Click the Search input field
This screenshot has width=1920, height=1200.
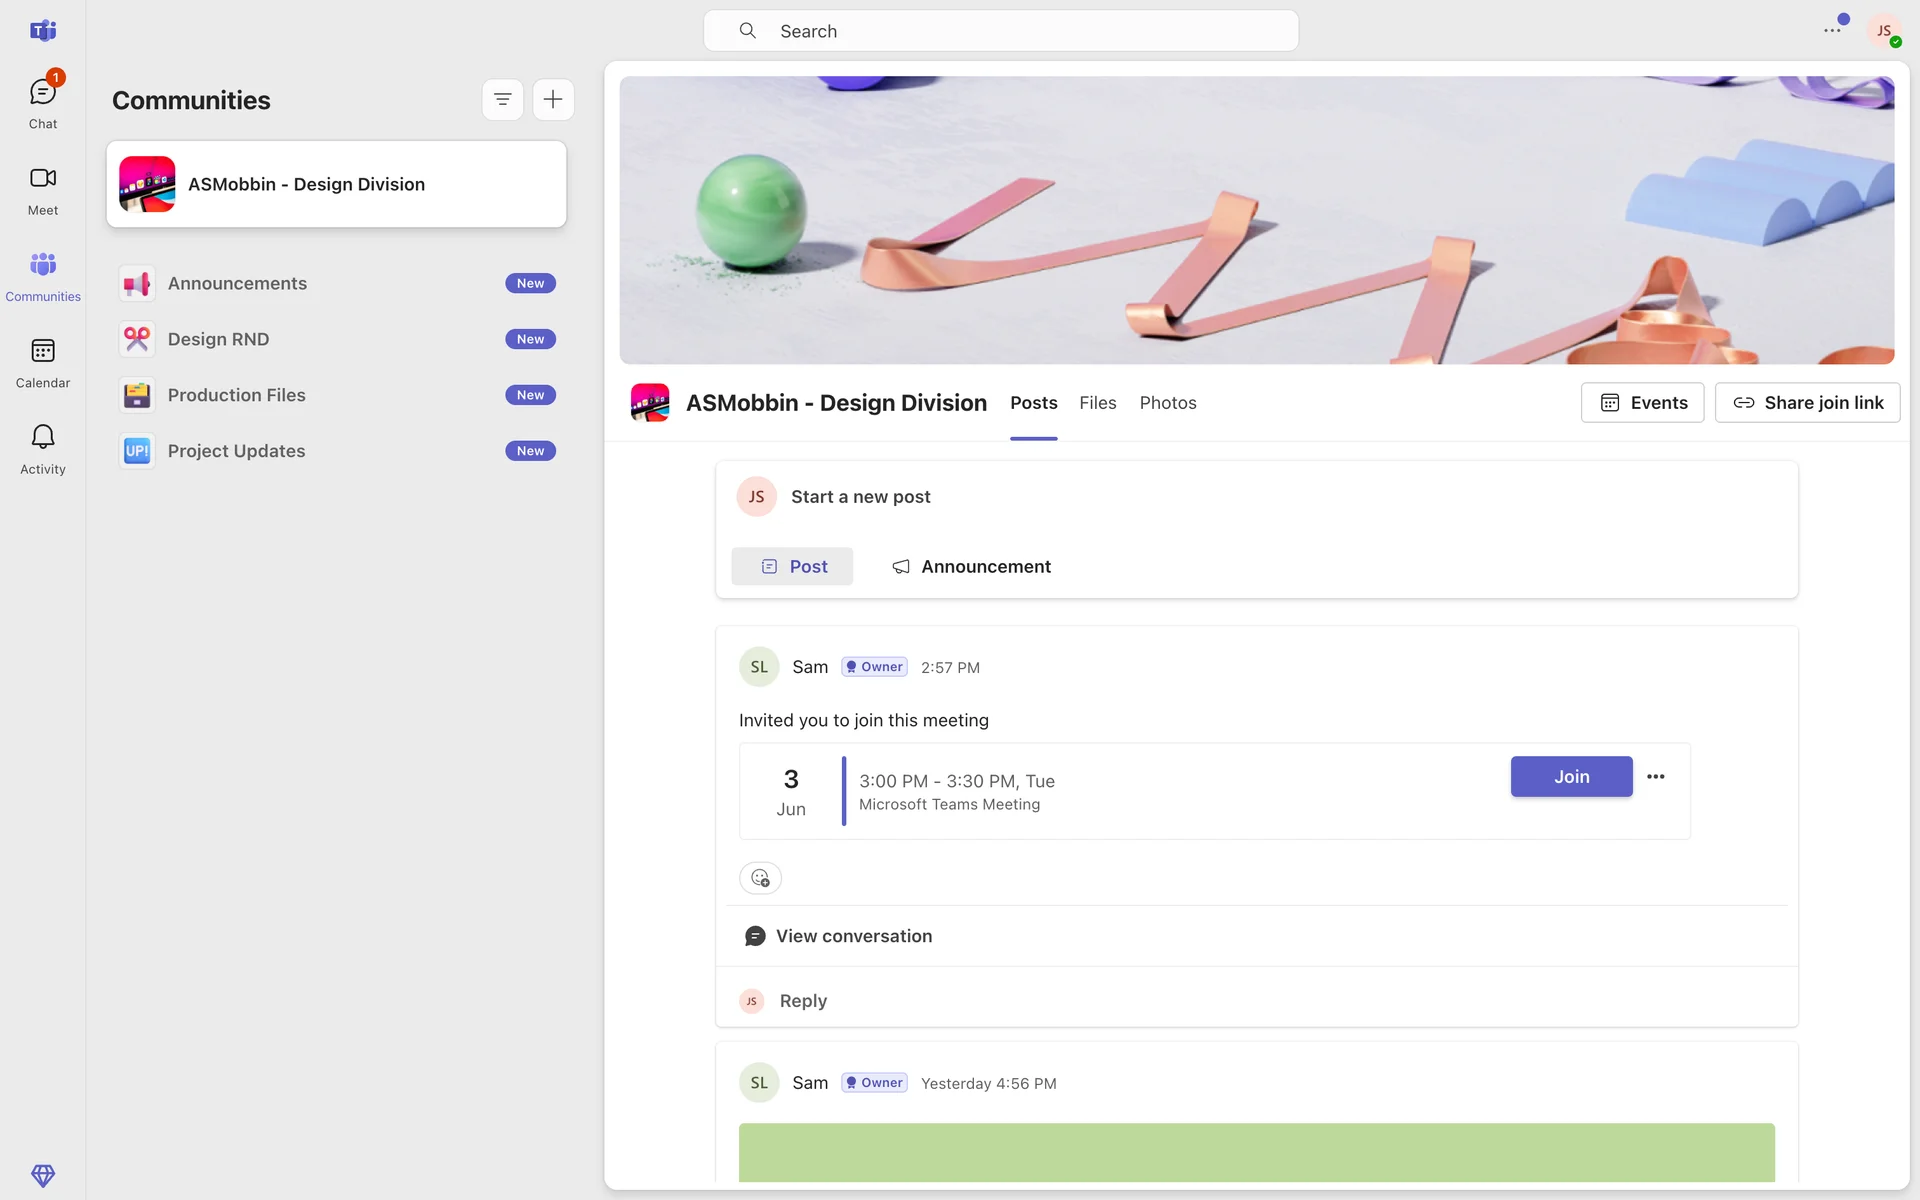(1000, 31)
